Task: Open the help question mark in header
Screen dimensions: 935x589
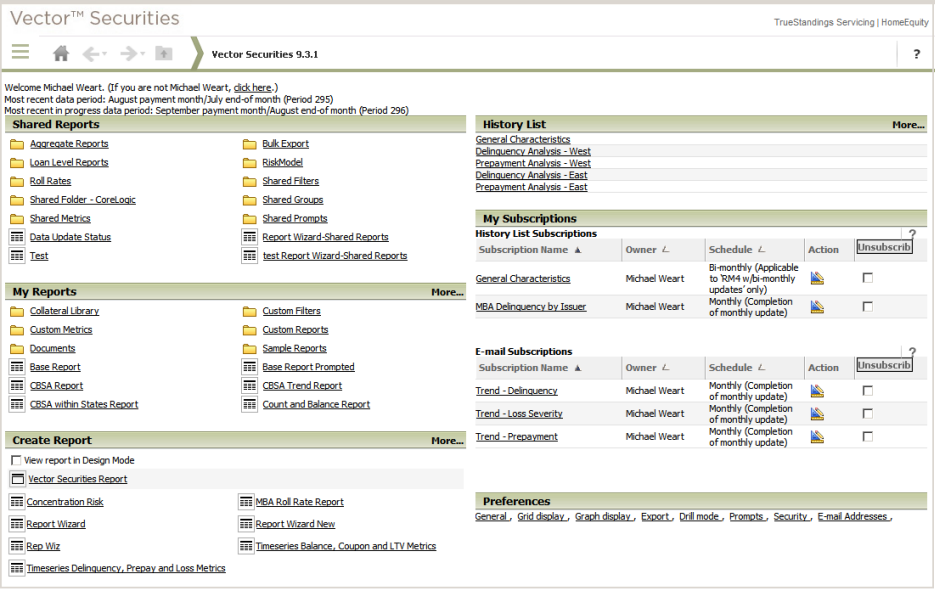Action: tap(917, 54)
